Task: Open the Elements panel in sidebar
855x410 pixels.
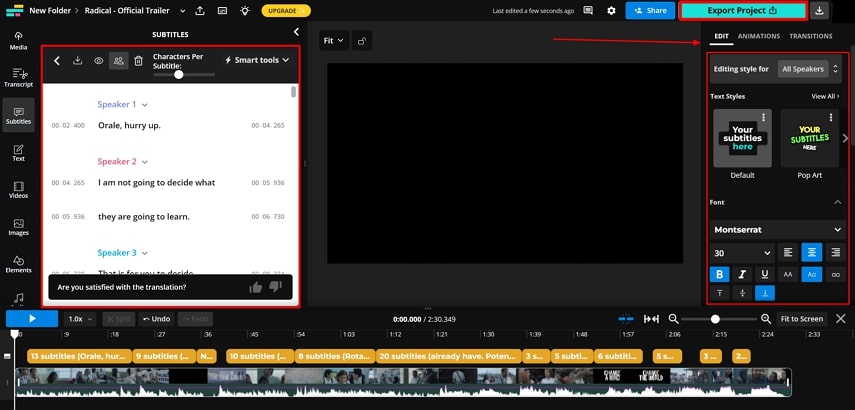Action: tap(19, 264)
